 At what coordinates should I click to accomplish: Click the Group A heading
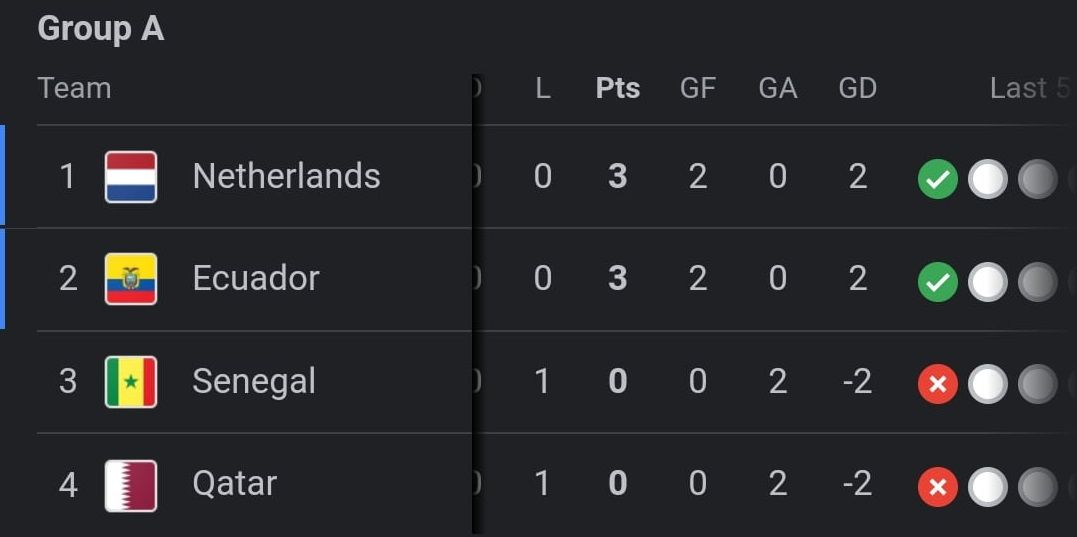point(100,29)
